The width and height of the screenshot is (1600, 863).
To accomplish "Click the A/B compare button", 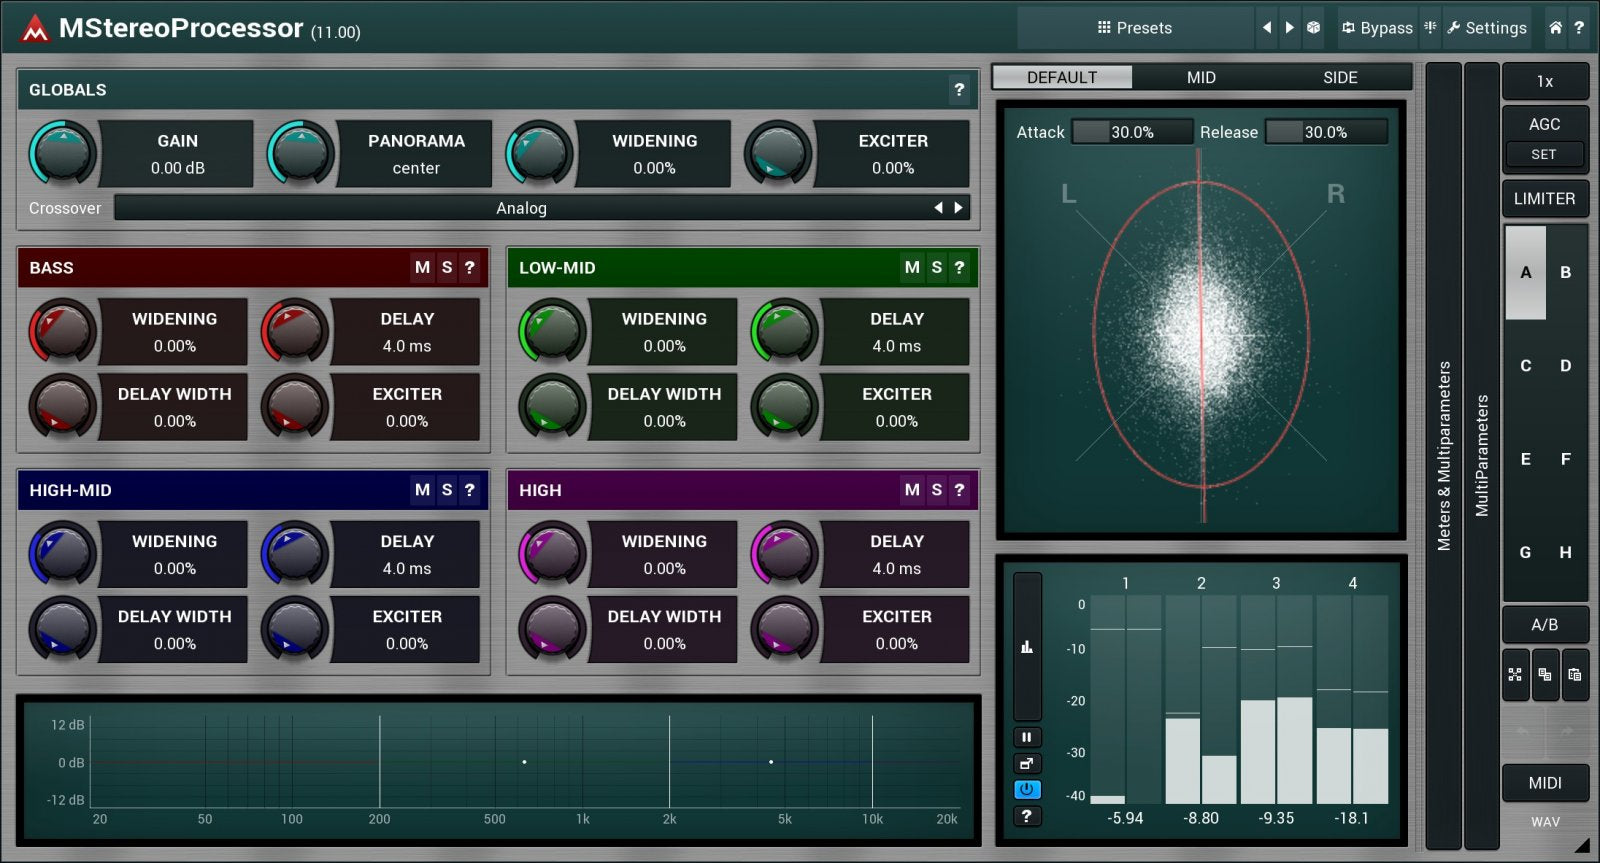I will coord(1545,625).
